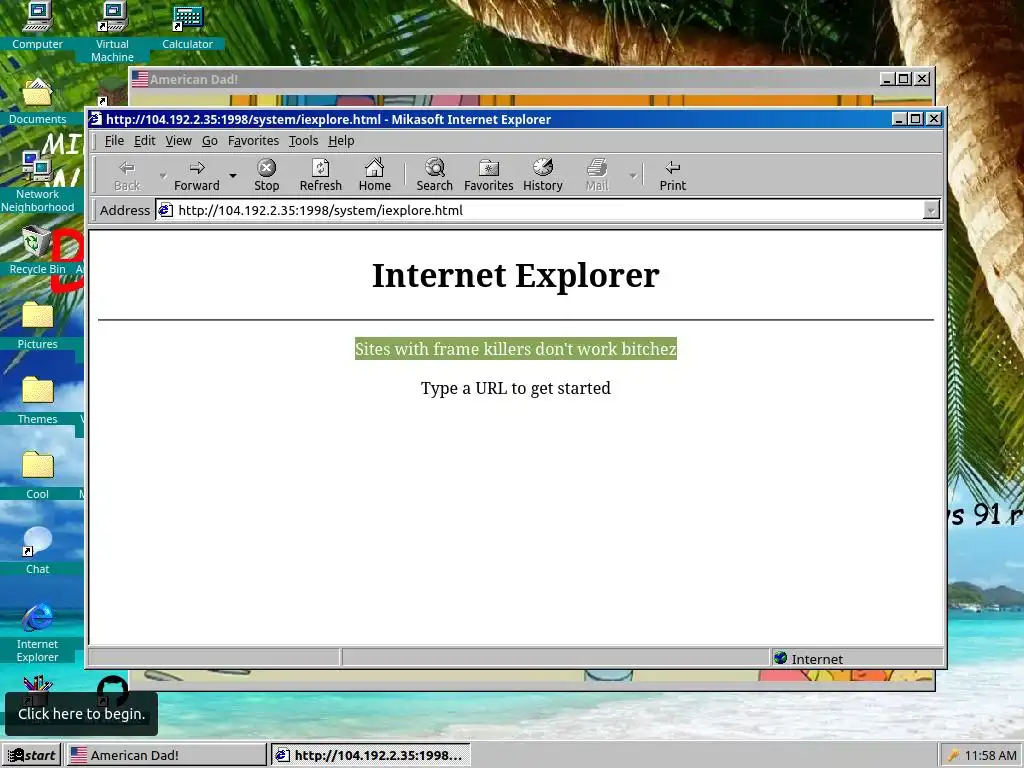Click the 'Internet Explorer' page heading
The image size is (1024, 768).
516,276
